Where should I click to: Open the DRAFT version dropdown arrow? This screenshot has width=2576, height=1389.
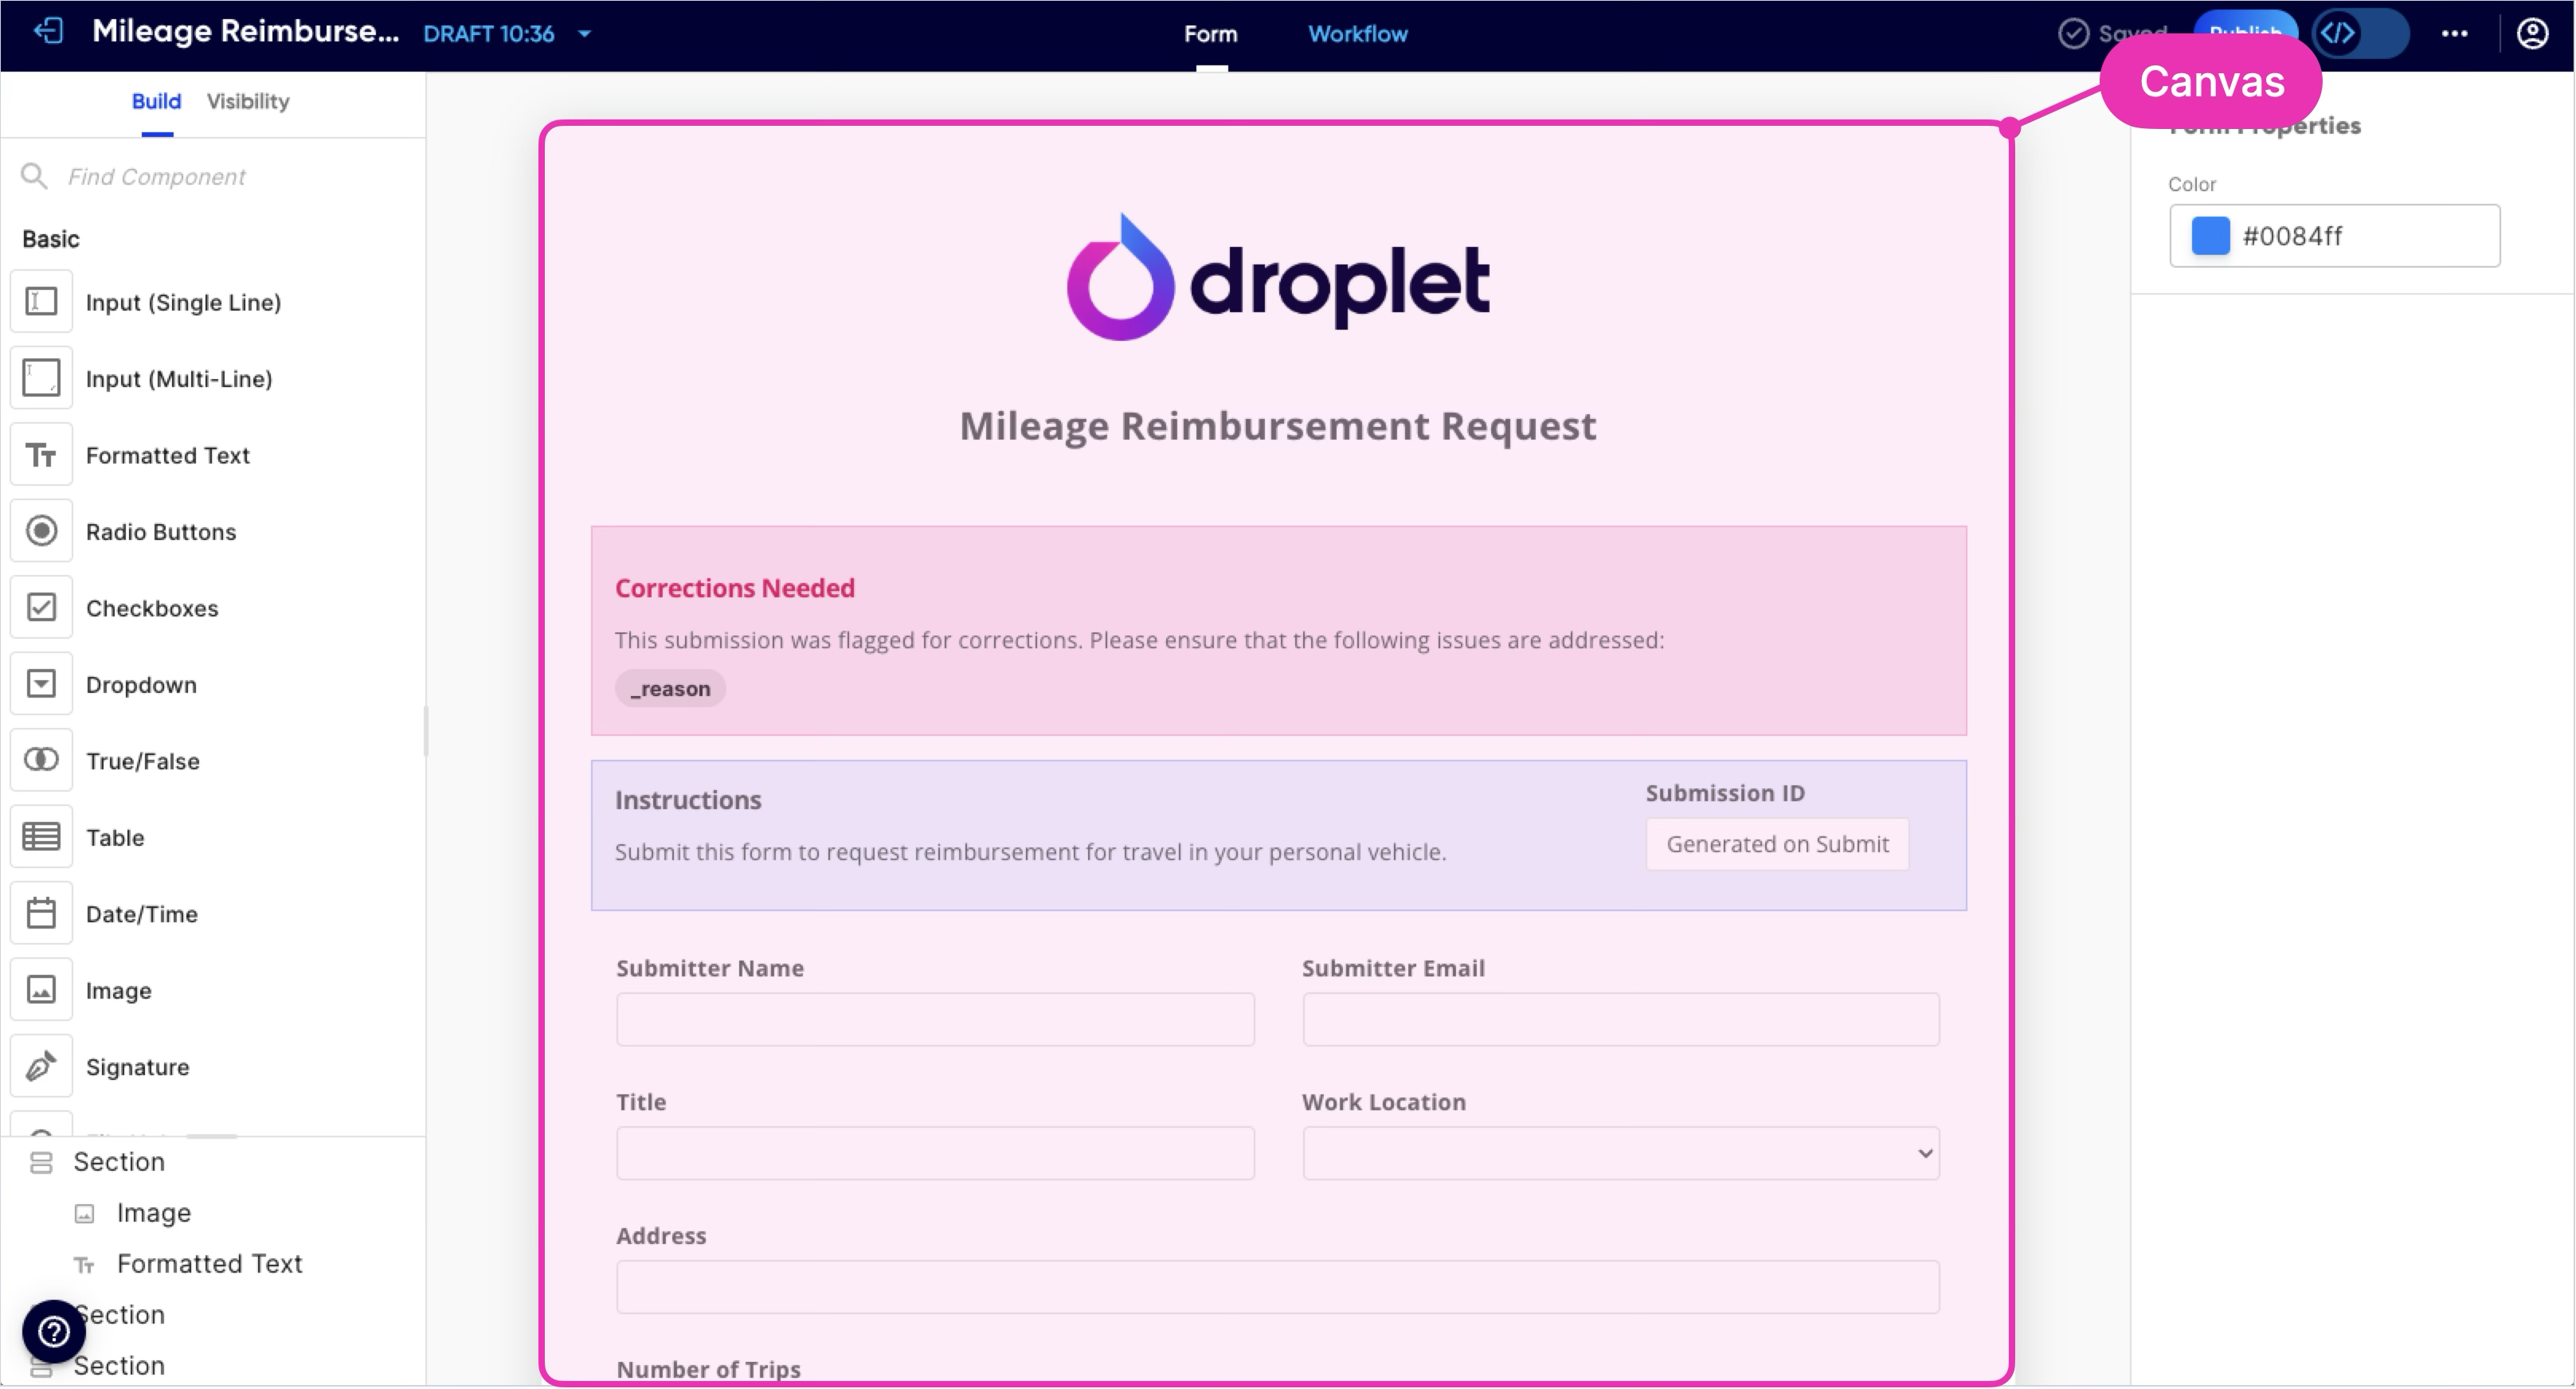point(585,34)
